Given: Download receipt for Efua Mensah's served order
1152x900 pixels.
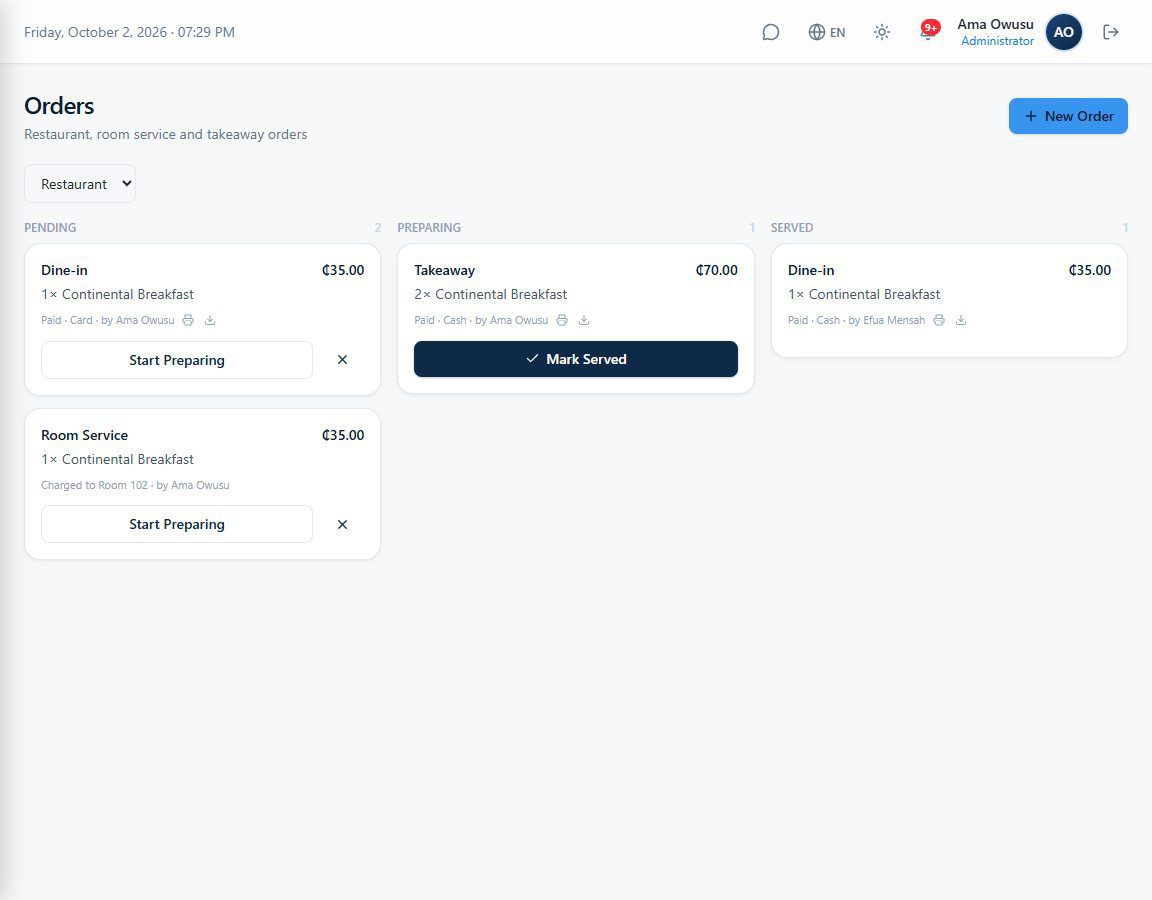Looking at the screenshot, I should coord(961,320).
